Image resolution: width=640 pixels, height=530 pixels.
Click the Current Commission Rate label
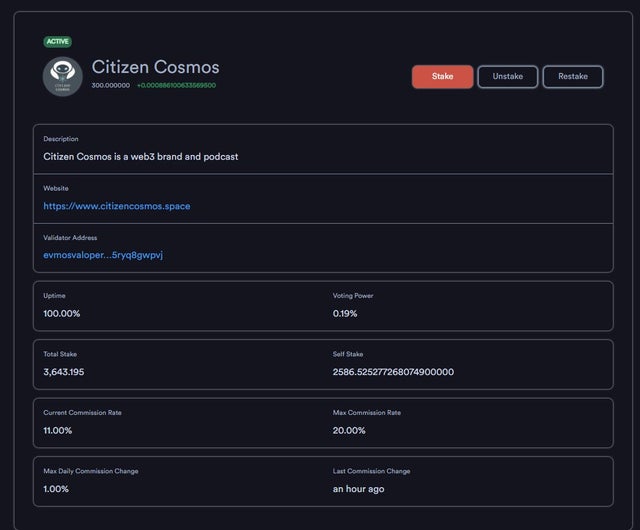(x=82, y=412)
